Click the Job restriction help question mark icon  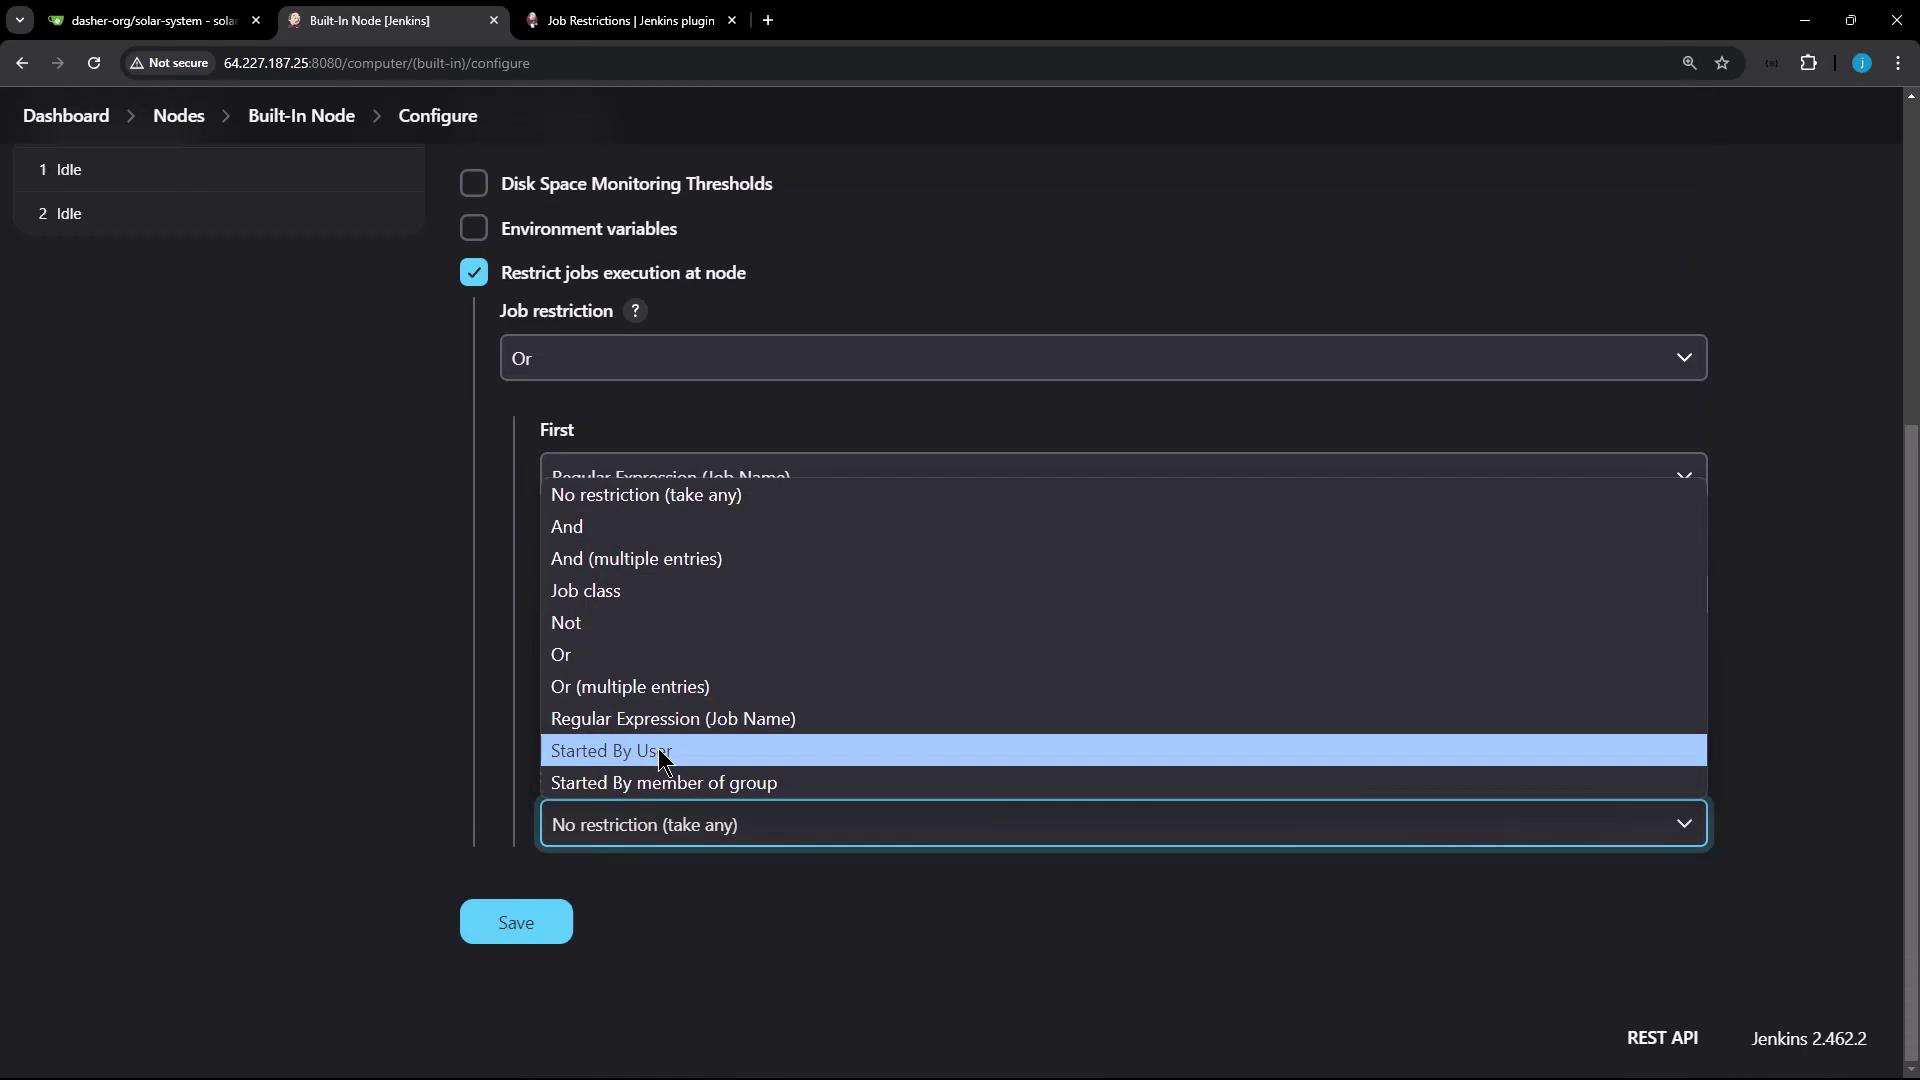(635, 311)
